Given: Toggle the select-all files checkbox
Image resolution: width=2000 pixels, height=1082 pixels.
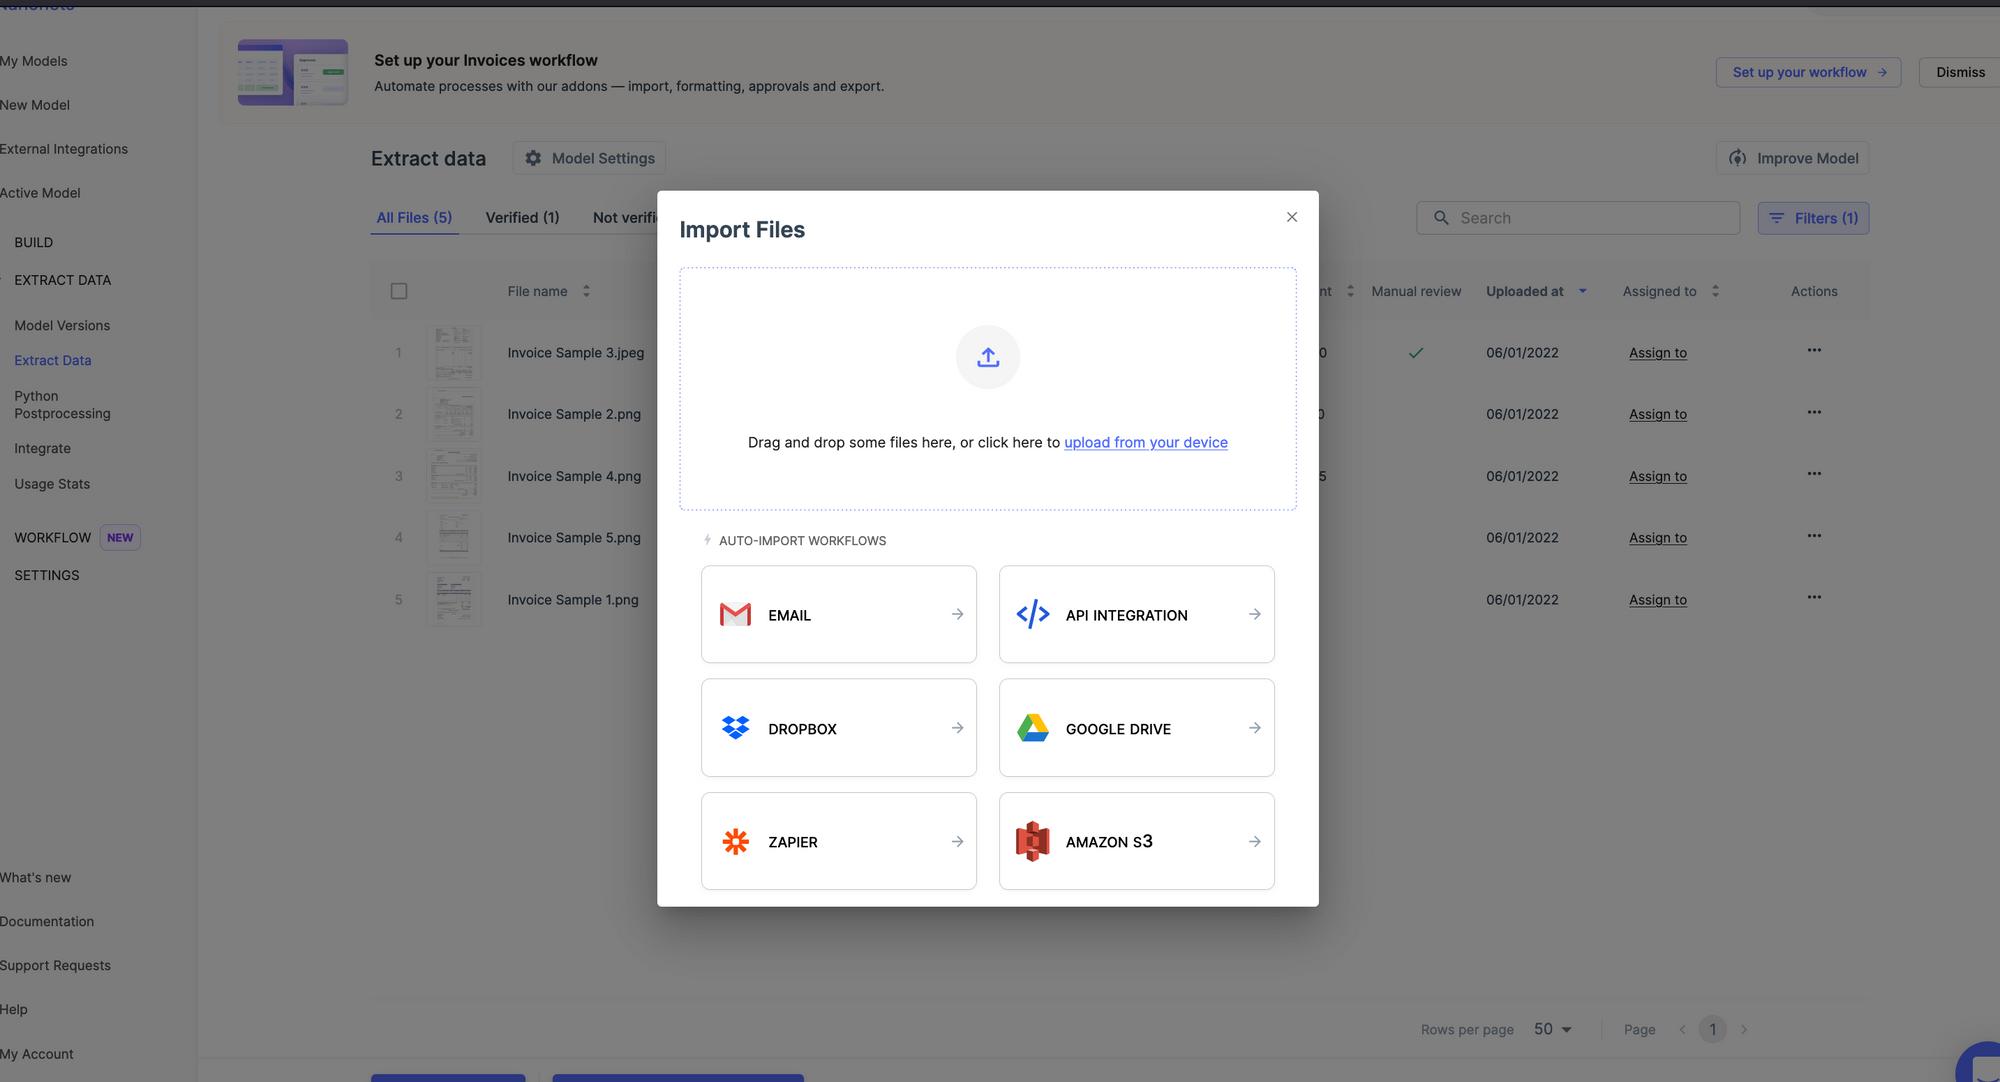Looking at the screenshot, I should click(x=399, y=291).
